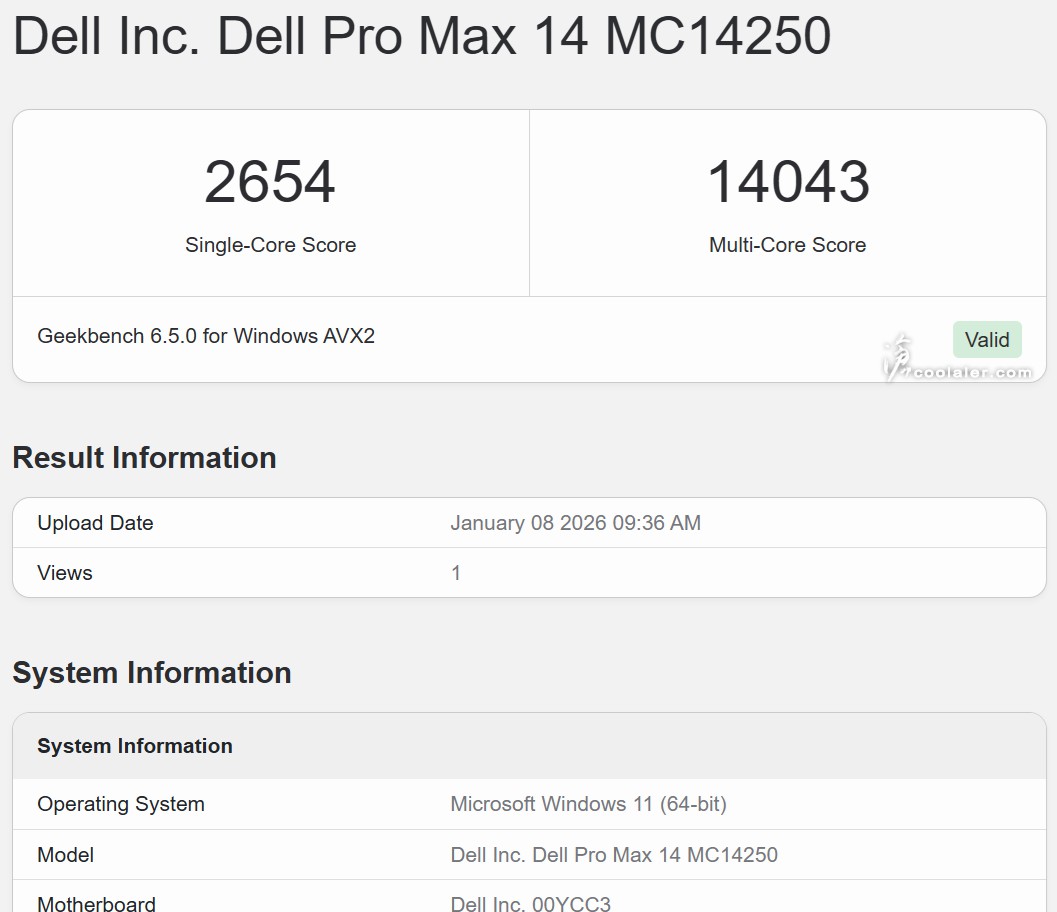Click the Result Information heading
Viewport: 1057px width, 912px height.
point(144,457)
